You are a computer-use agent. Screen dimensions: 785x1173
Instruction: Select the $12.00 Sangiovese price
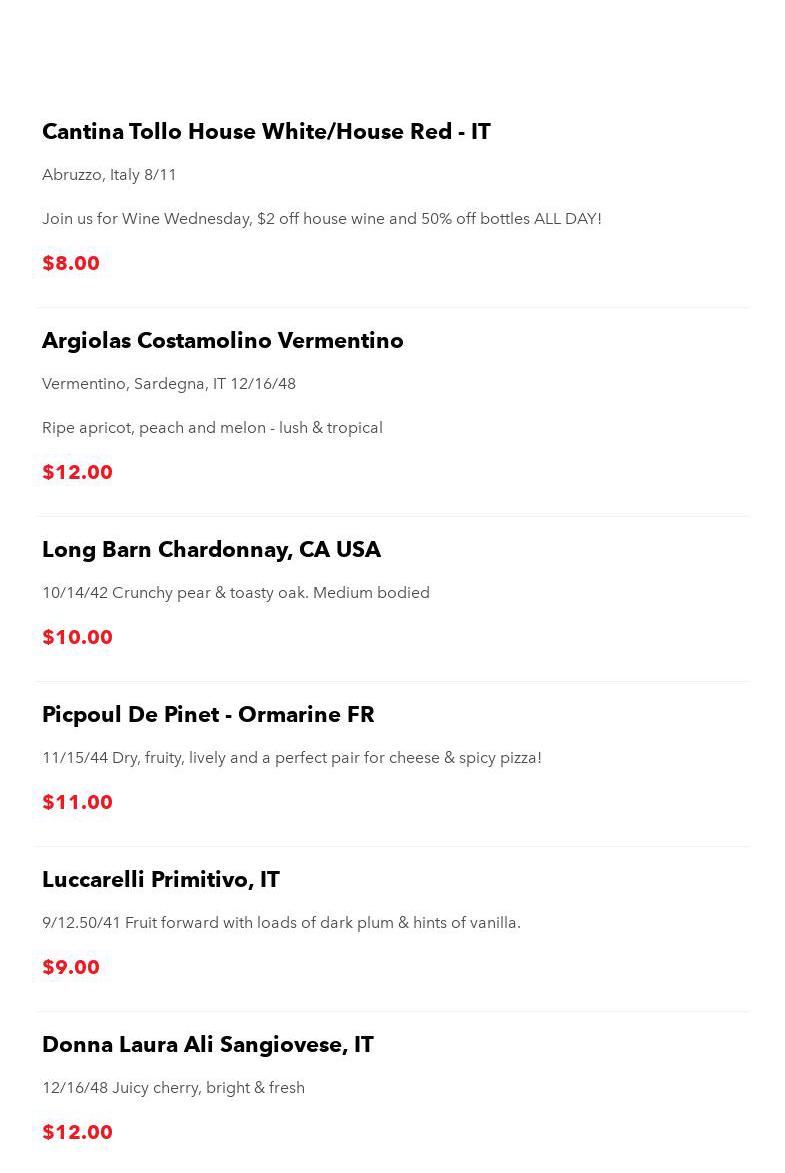77,1132
